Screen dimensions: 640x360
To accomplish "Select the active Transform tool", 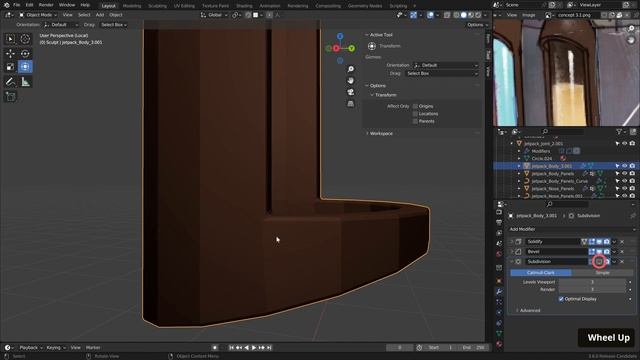I will [x=25, y=67].
